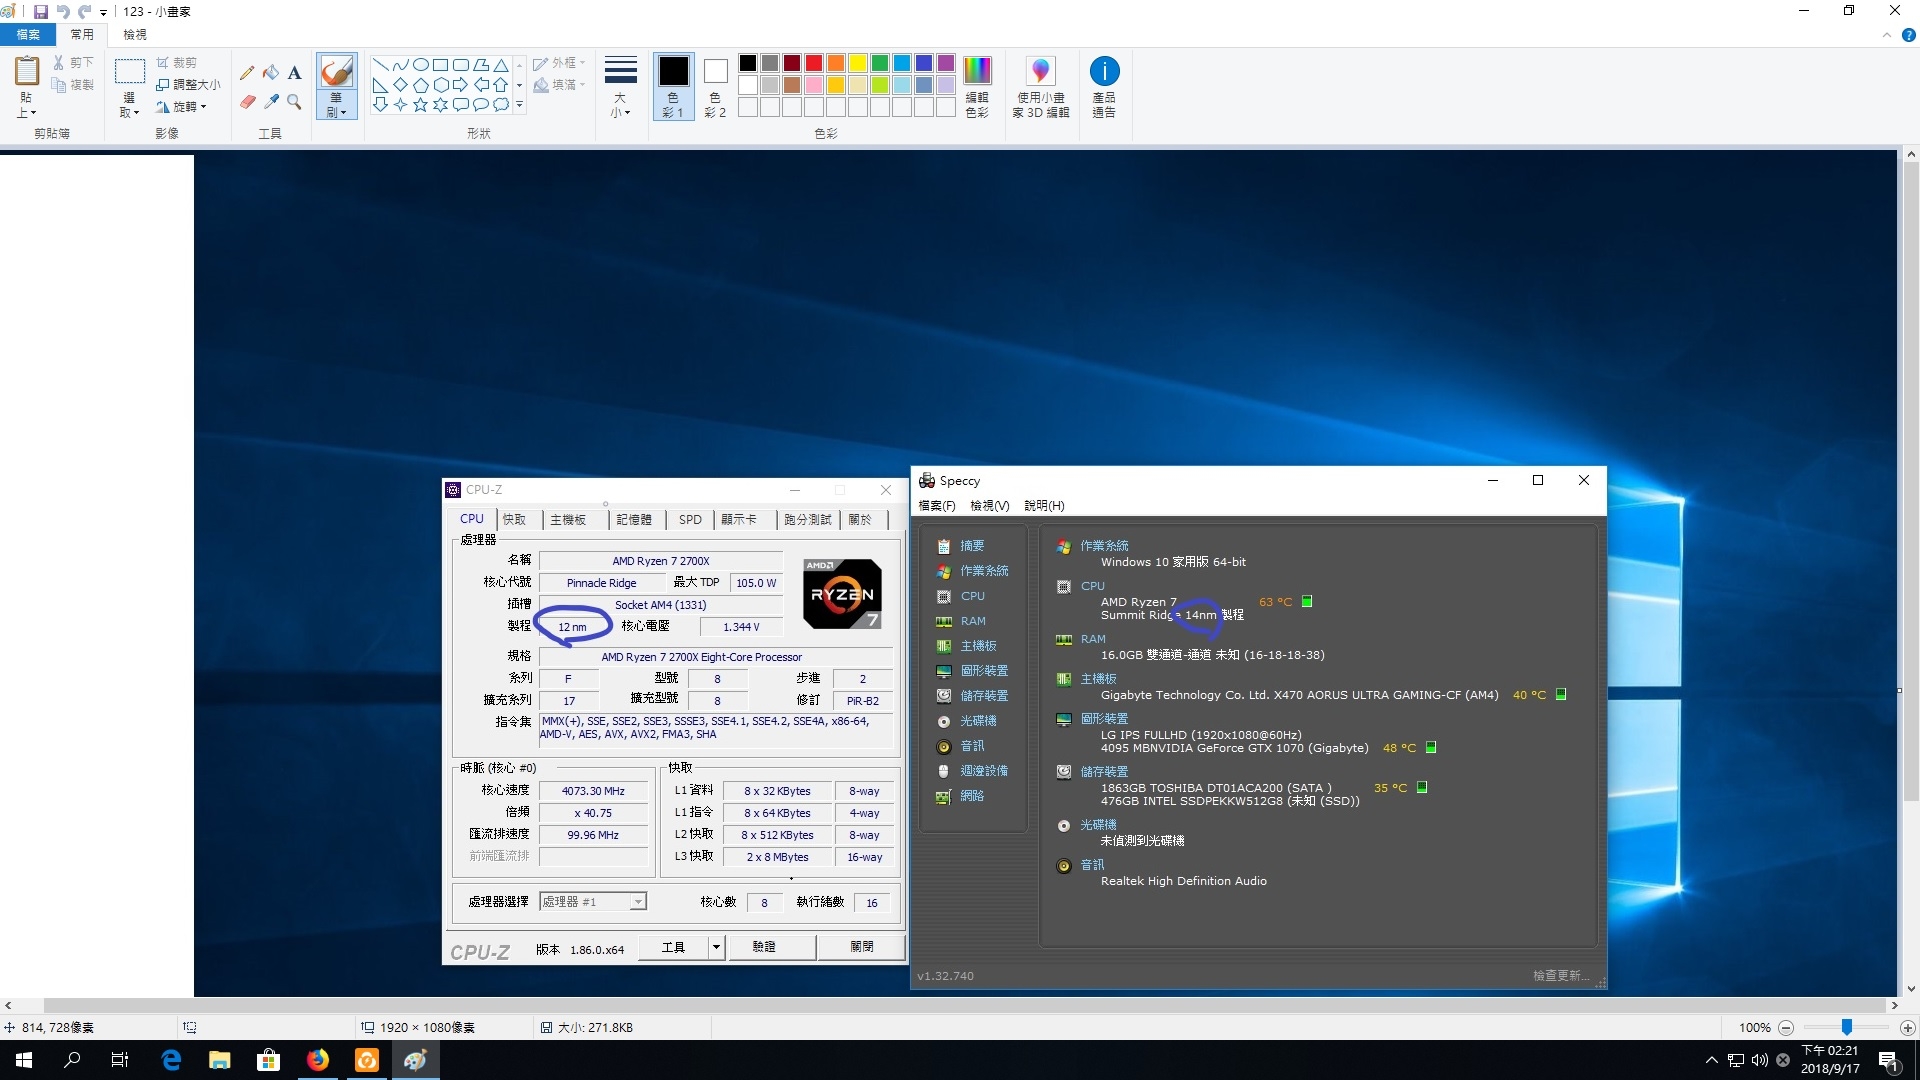Switch to the View (檢視) ribbon tab
Viewport: 1920px width, 1080px height.
click(135, 35)
